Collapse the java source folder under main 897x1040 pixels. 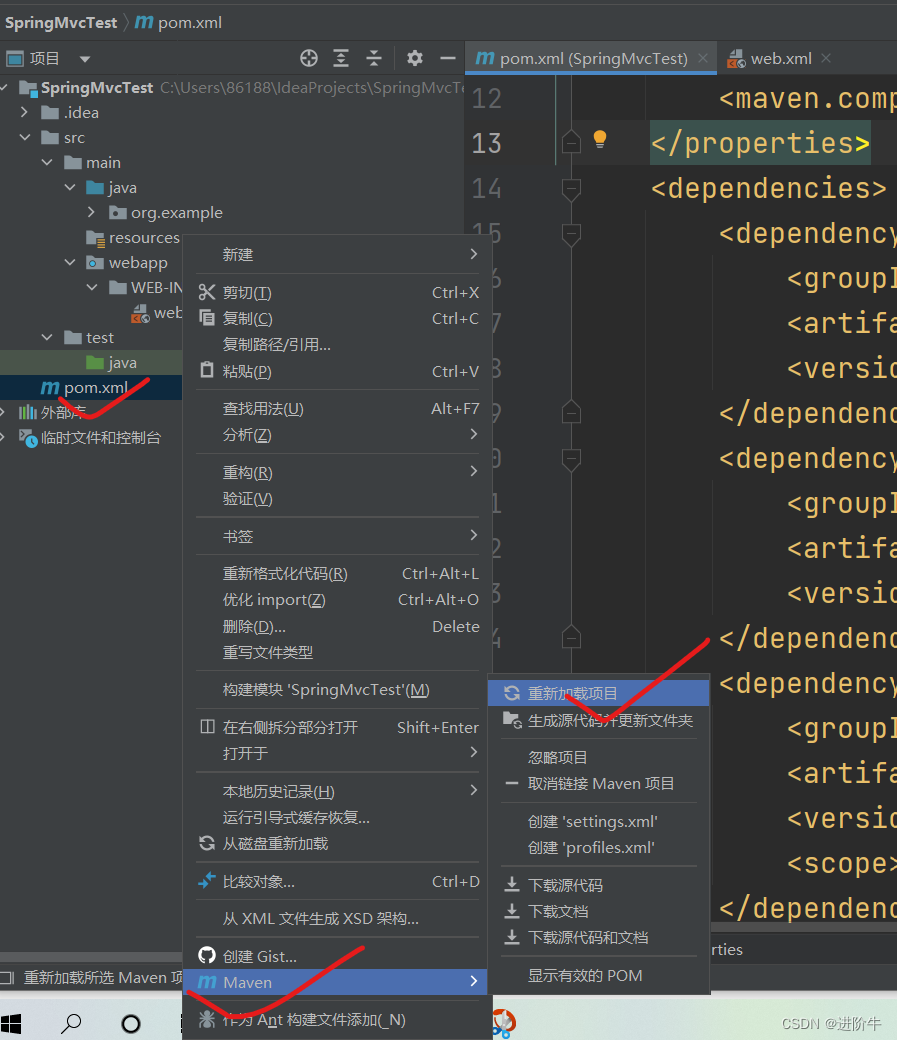(x=70, y=188)
